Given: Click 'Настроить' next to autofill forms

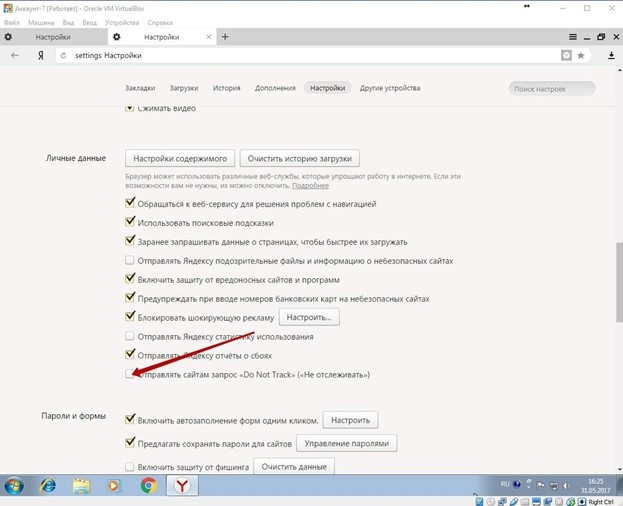Looking at the screenshot, I should [350, 420].
